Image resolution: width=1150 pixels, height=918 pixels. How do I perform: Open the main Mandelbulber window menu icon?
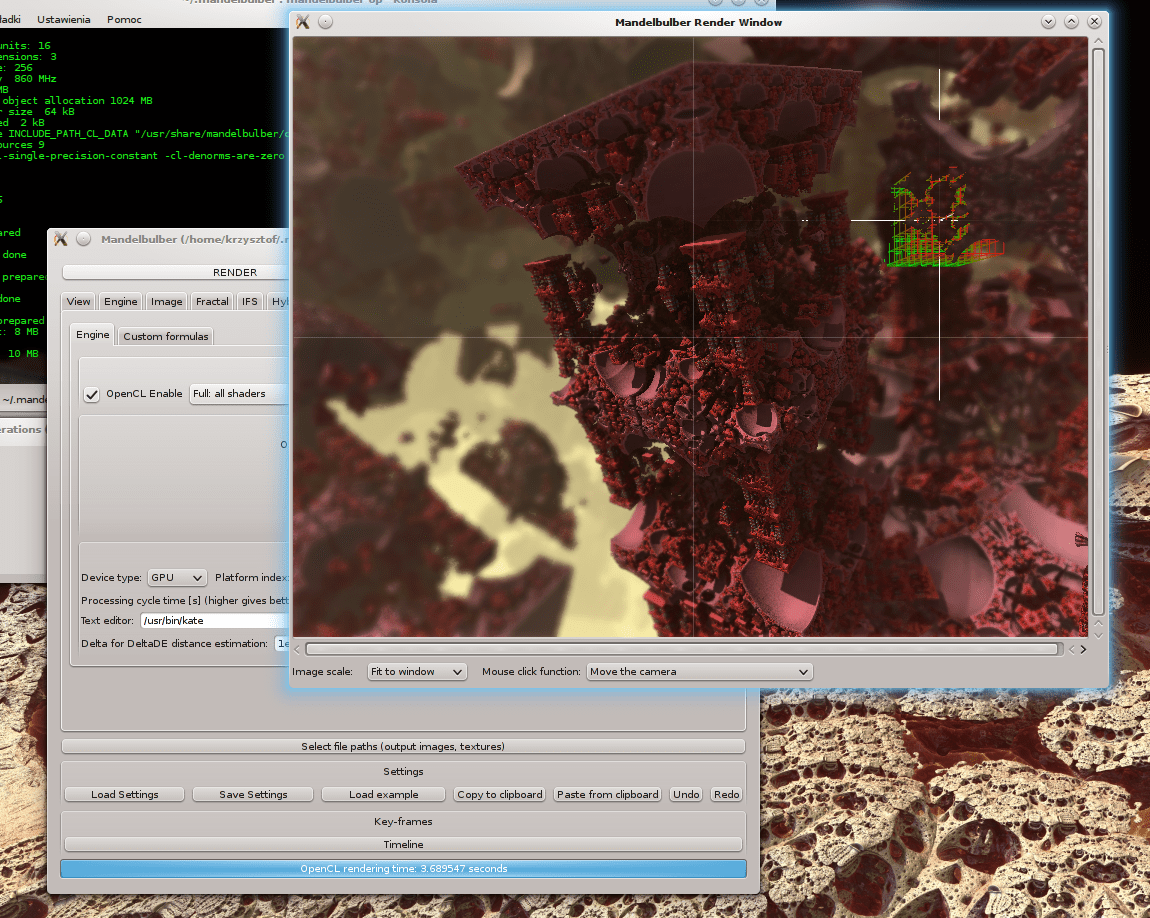point(61,239)
